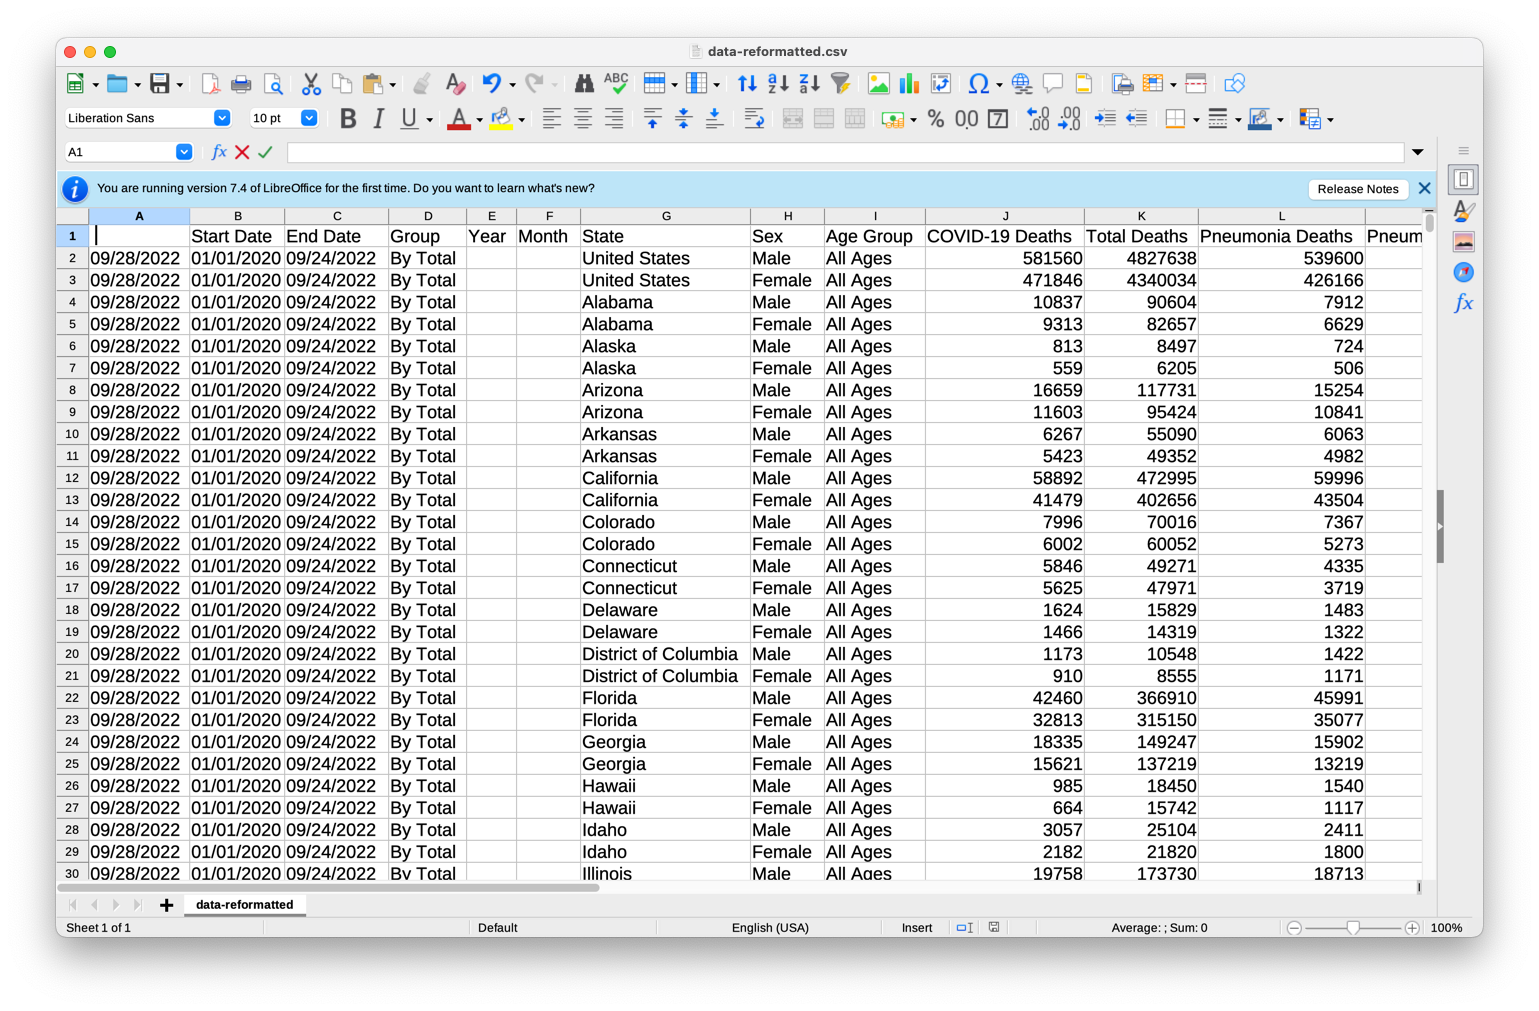Click the Export as PDF icon

coord(210,84)
